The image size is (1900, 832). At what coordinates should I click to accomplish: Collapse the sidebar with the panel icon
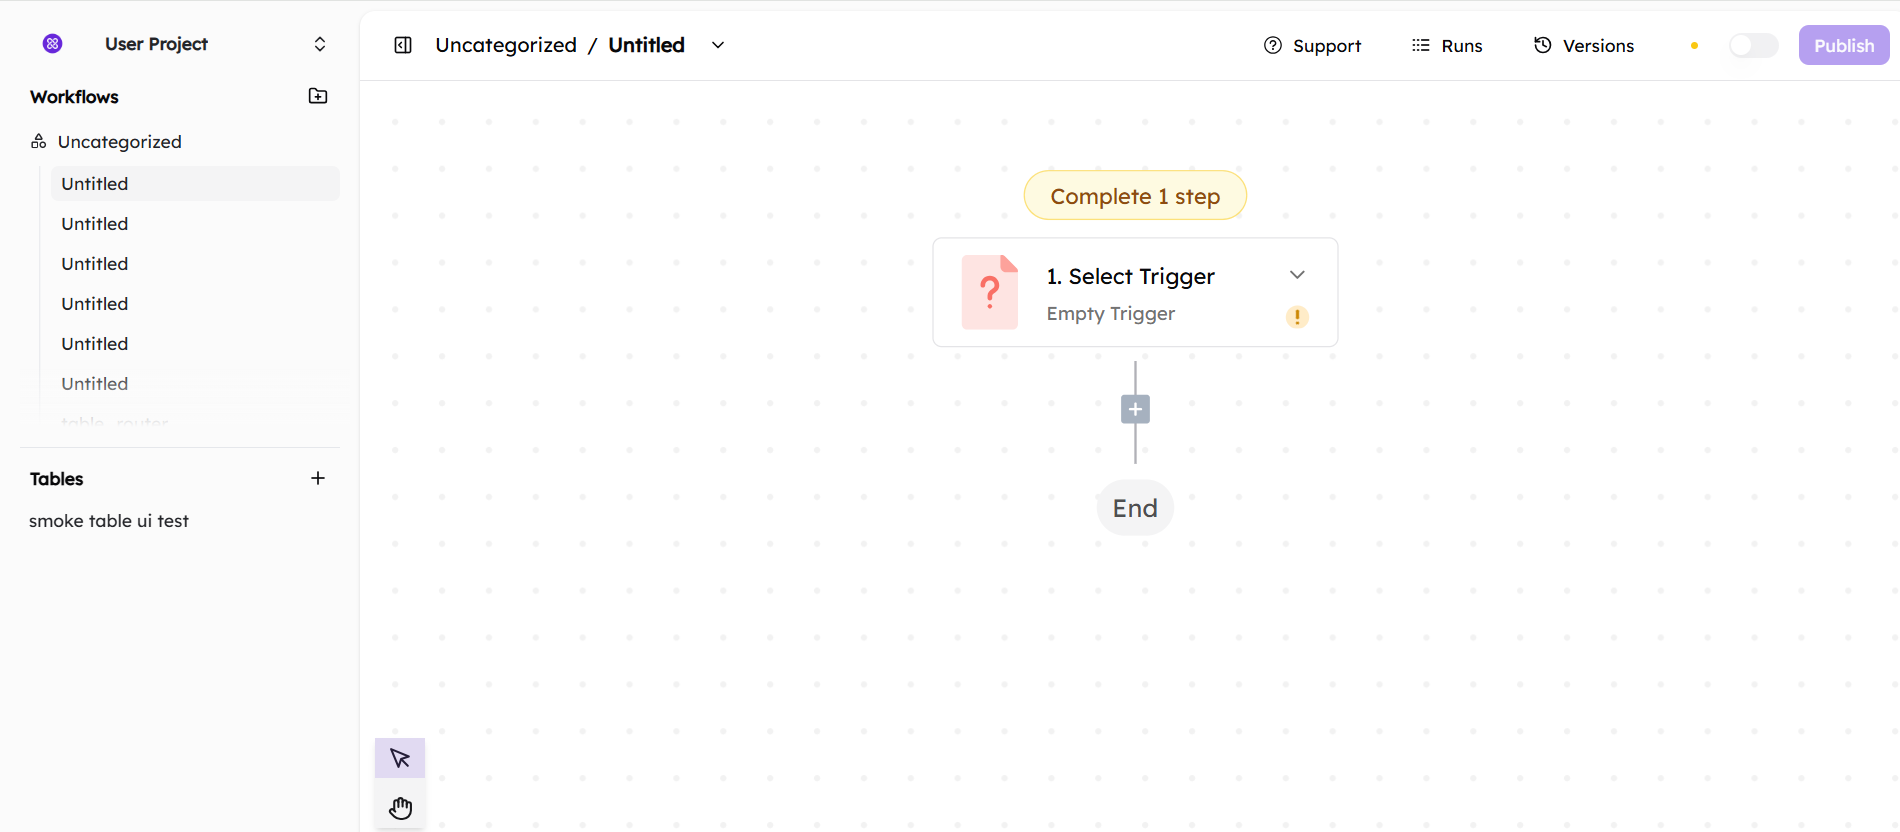point(403,45)
